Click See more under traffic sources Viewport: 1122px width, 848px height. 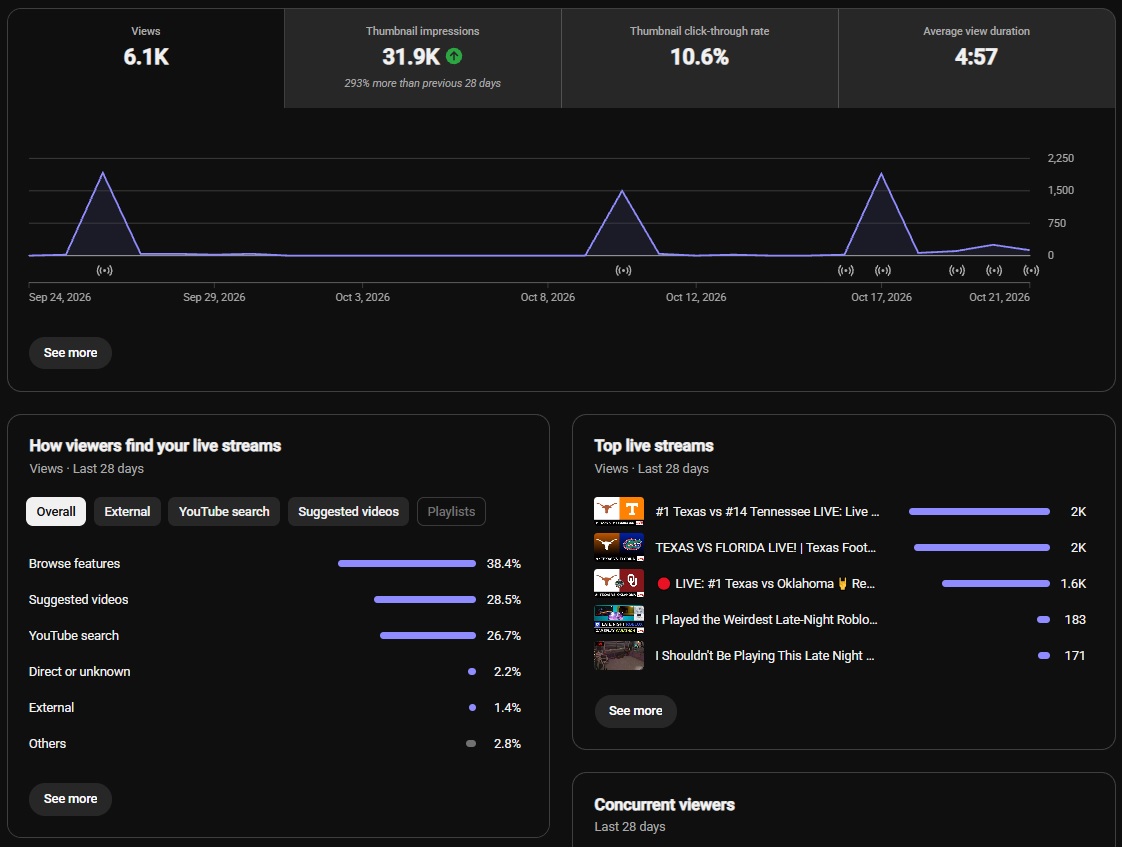click(70, 799)
